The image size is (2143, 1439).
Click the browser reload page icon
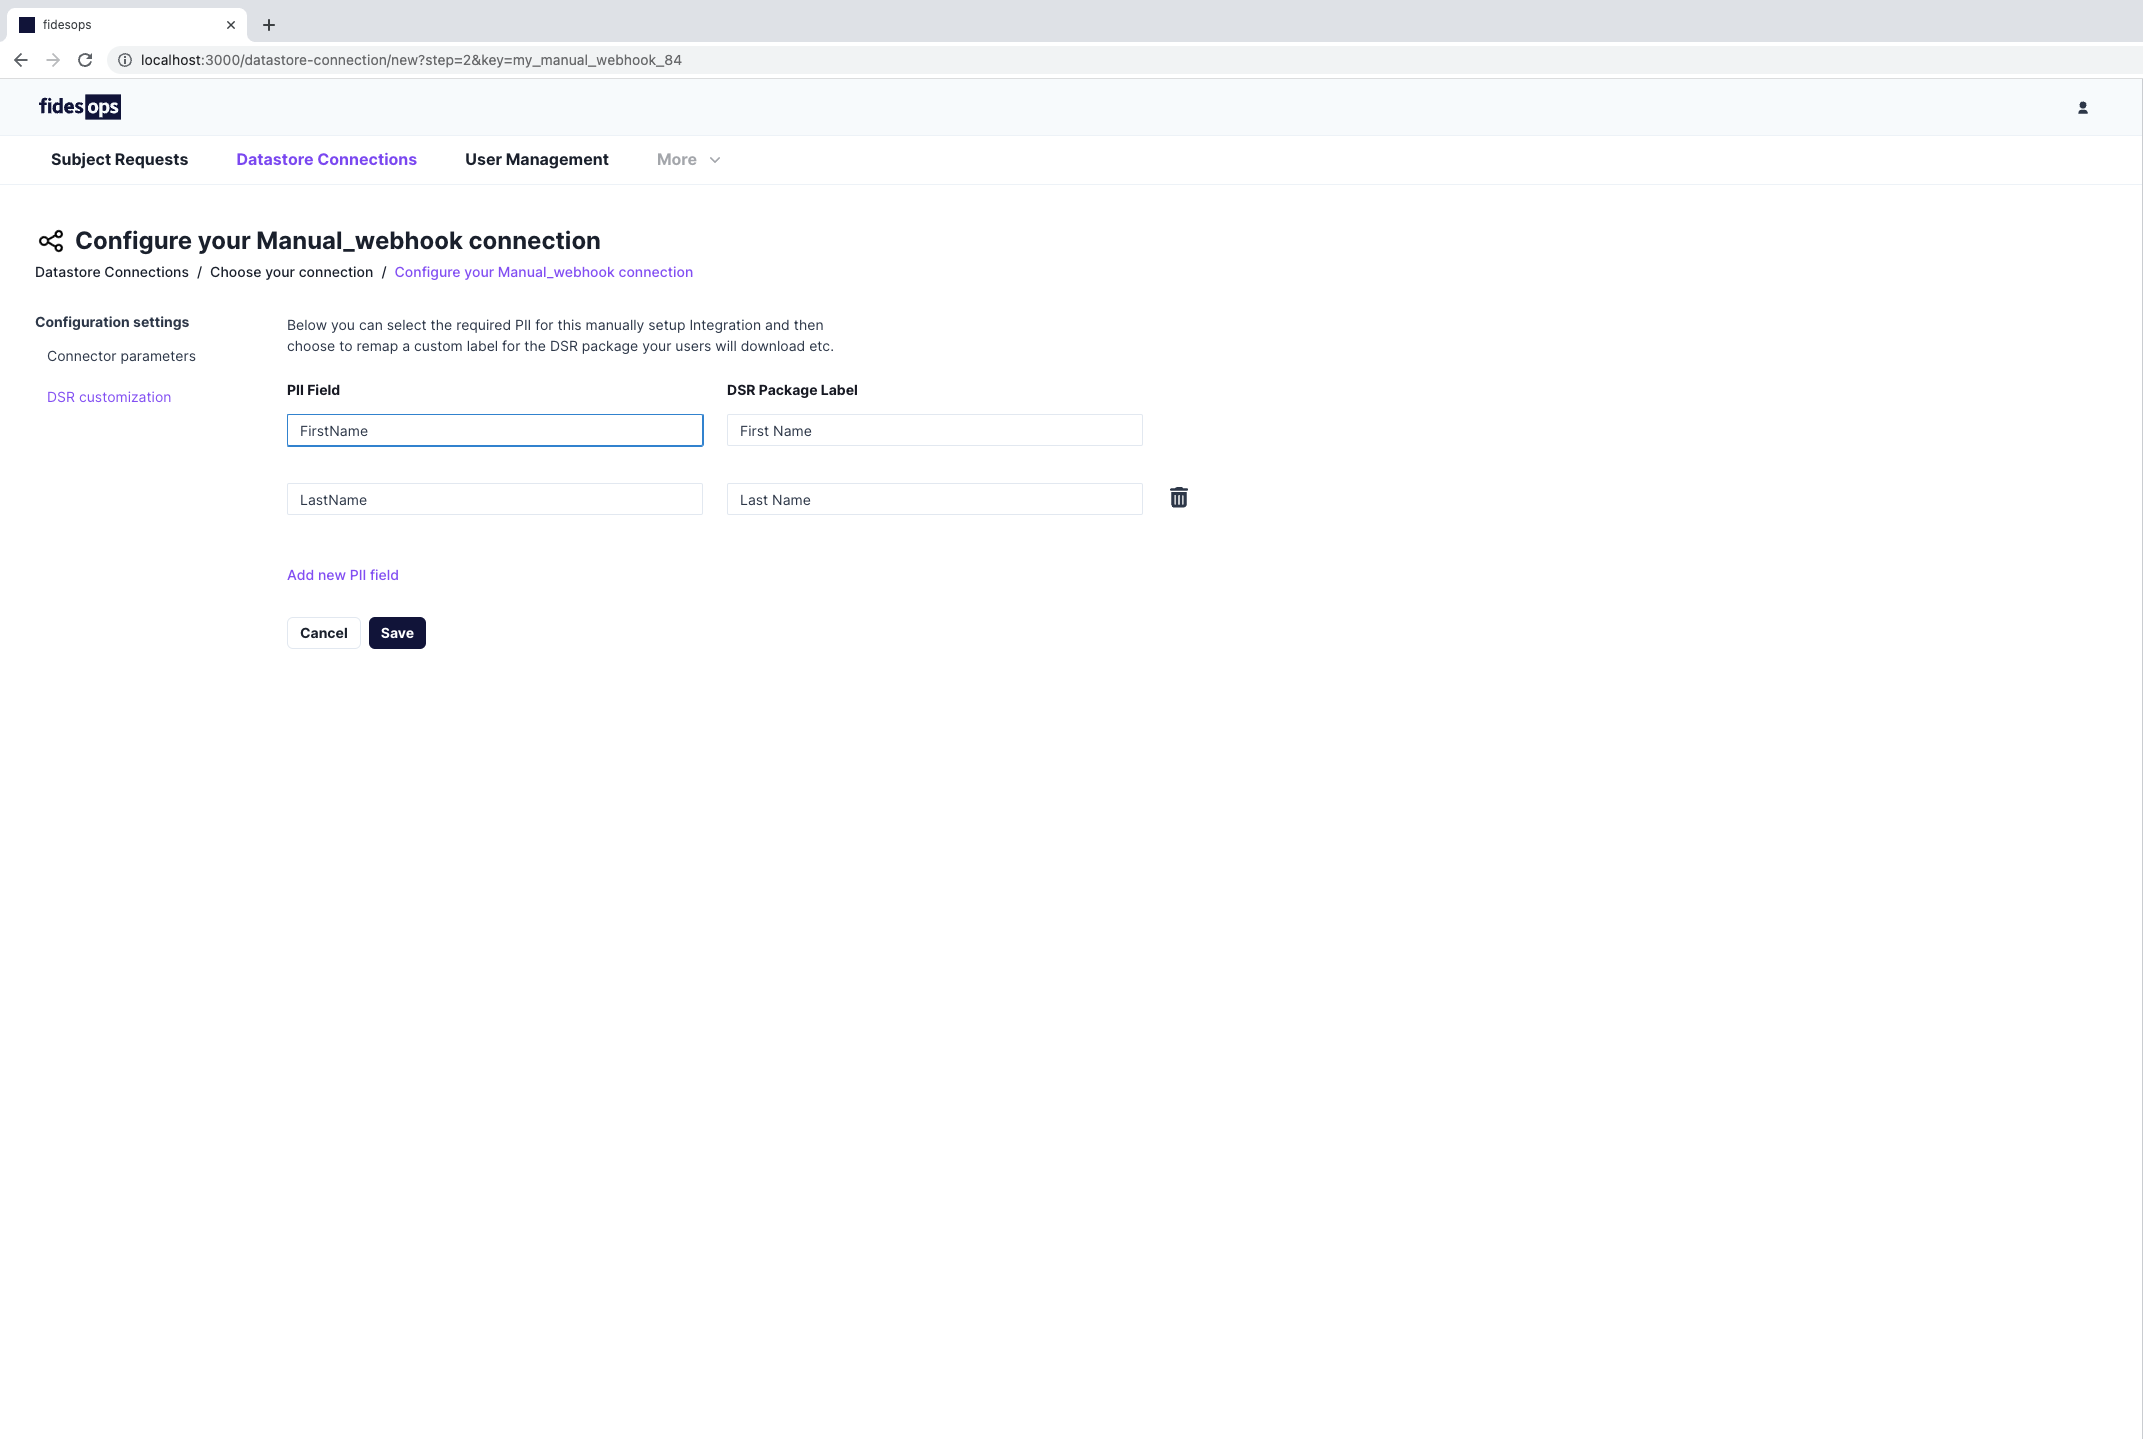[x=85, y=60]
